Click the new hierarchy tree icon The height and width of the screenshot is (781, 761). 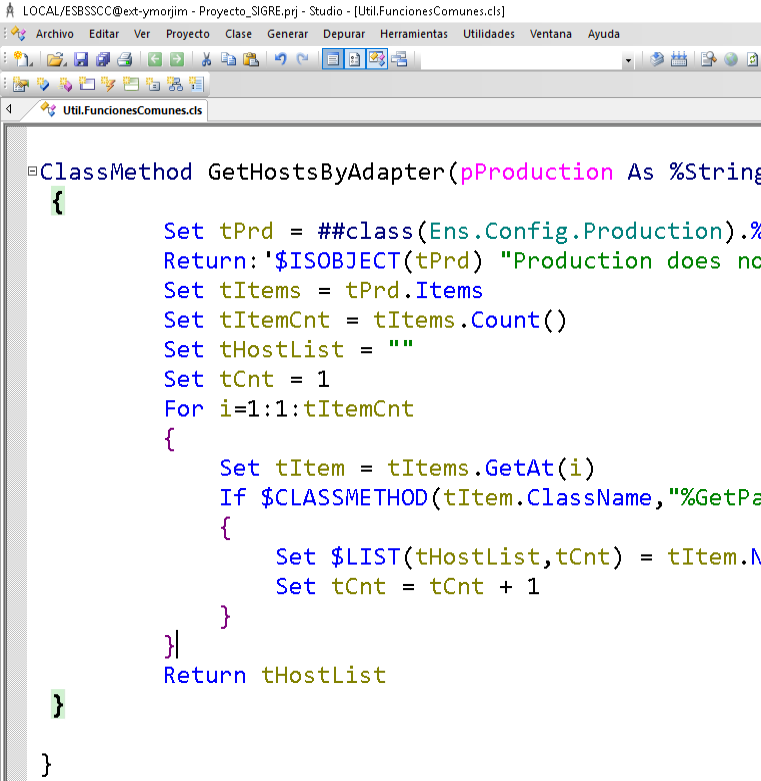tap(175, 84)
